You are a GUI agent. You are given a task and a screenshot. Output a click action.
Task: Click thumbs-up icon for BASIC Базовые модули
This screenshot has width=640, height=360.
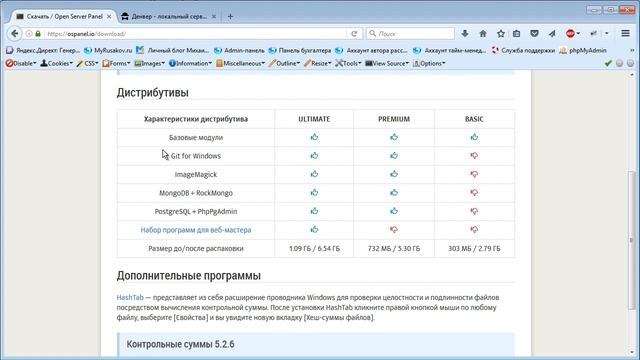click(474, 137)
